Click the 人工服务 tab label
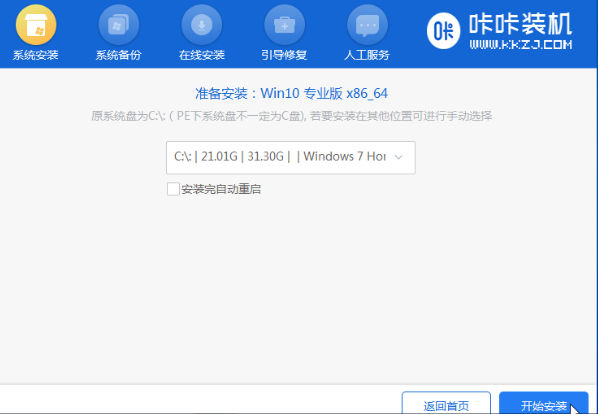The image size is (598, 414). 367,55
